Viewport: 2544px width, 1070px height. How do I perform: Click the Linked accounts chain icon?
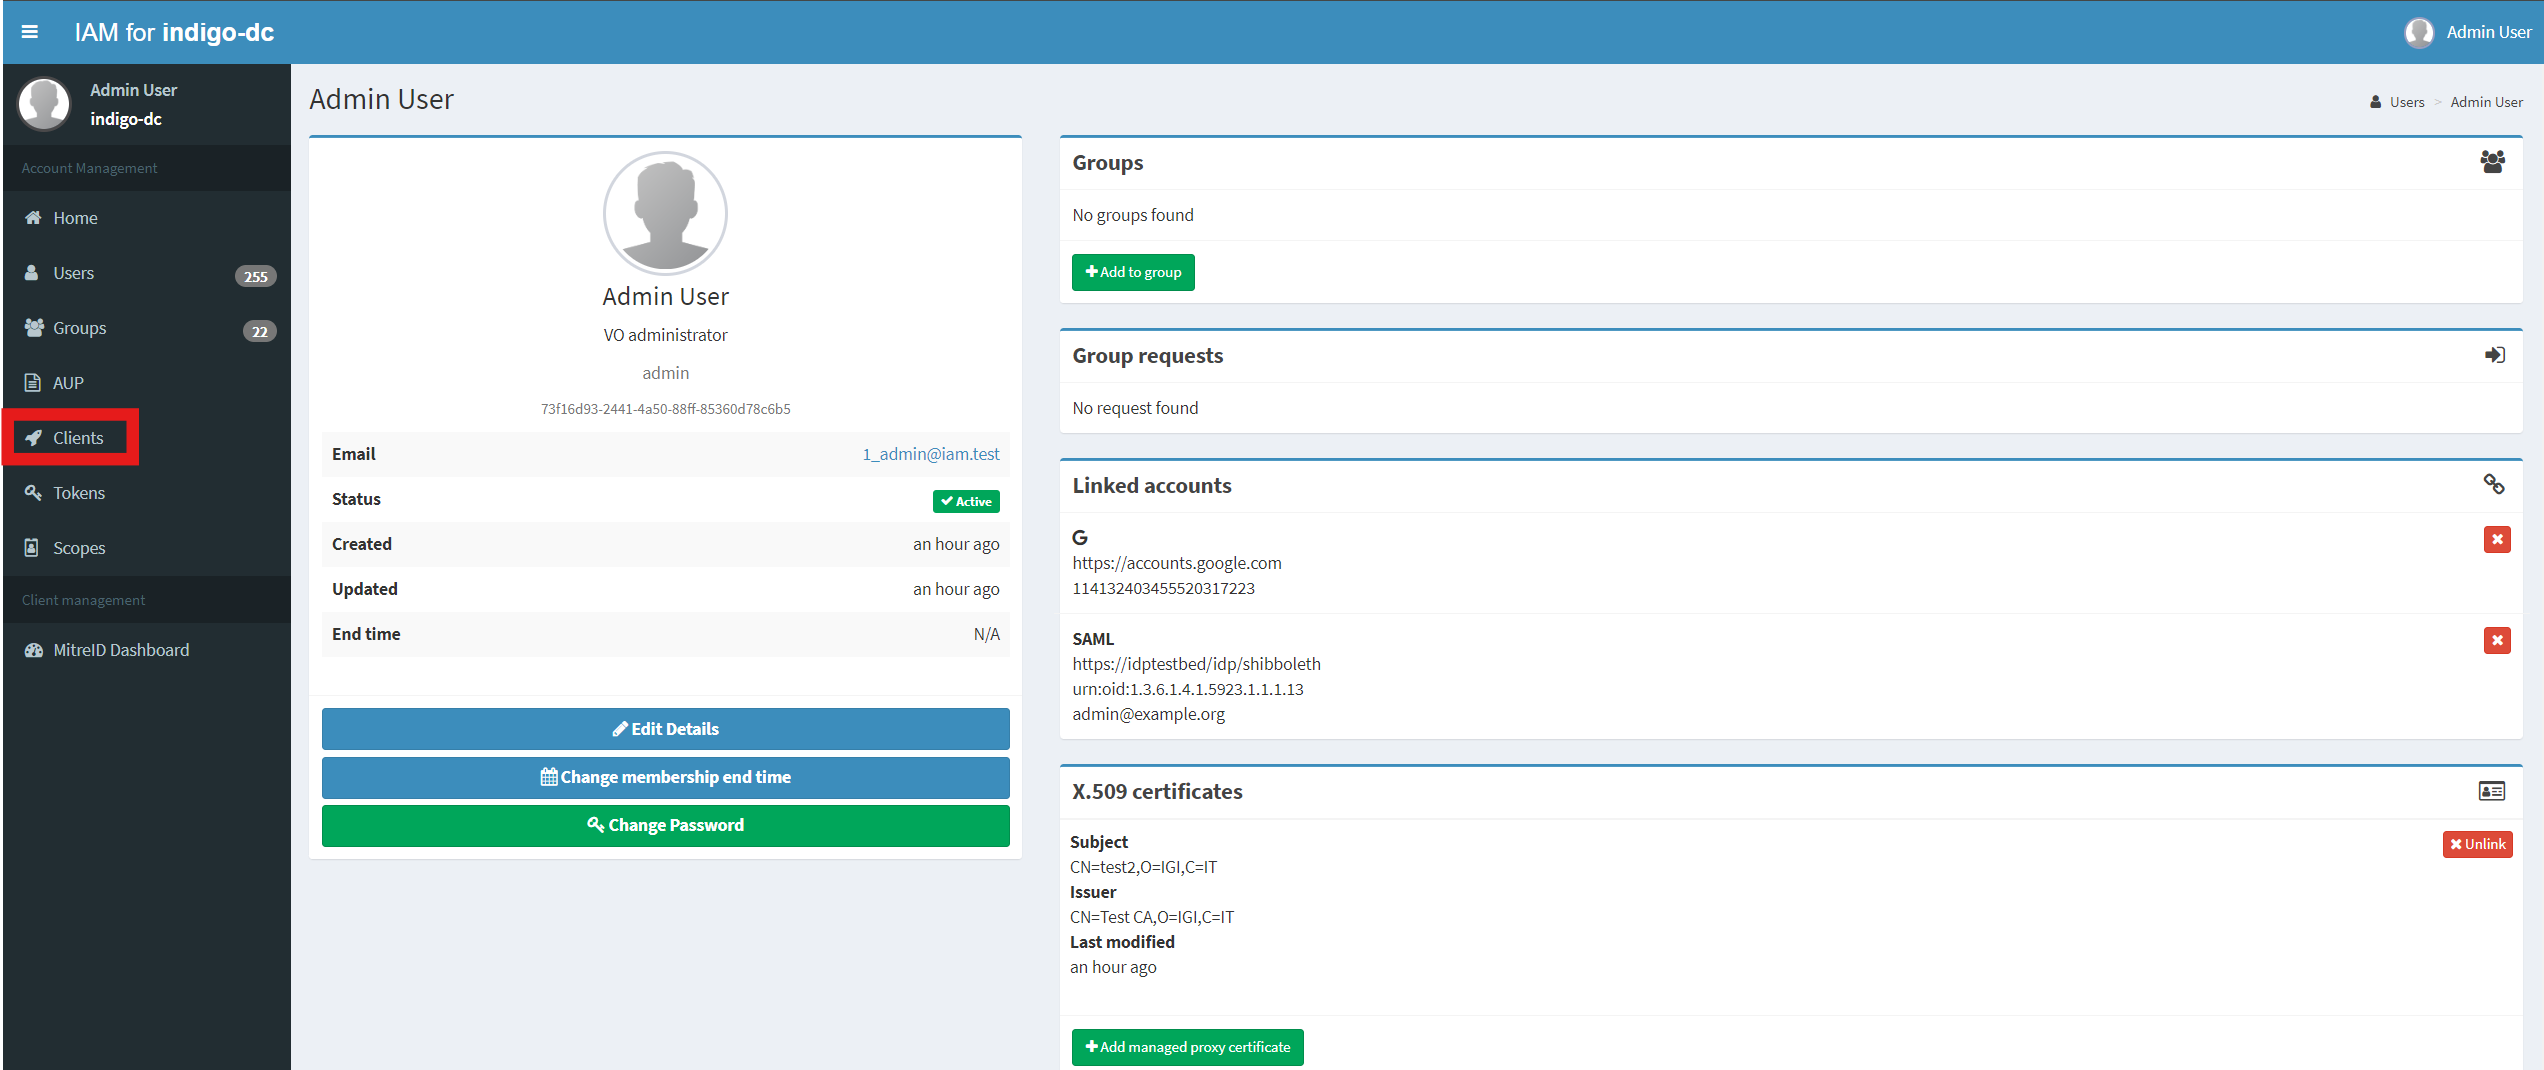[2493, 485]
